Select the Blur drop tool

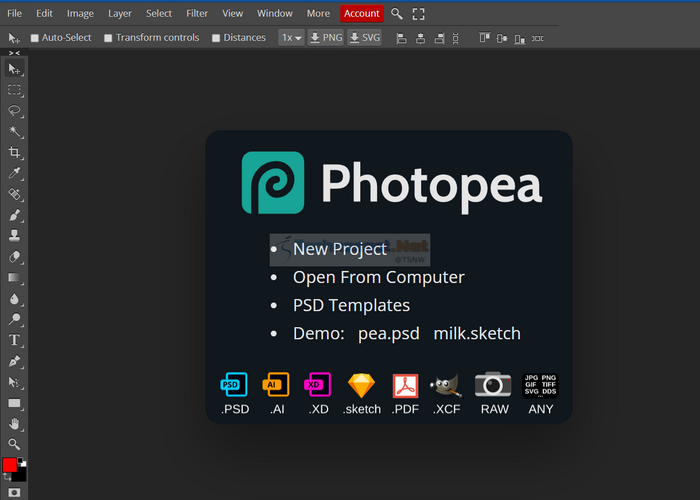(14, 298)
